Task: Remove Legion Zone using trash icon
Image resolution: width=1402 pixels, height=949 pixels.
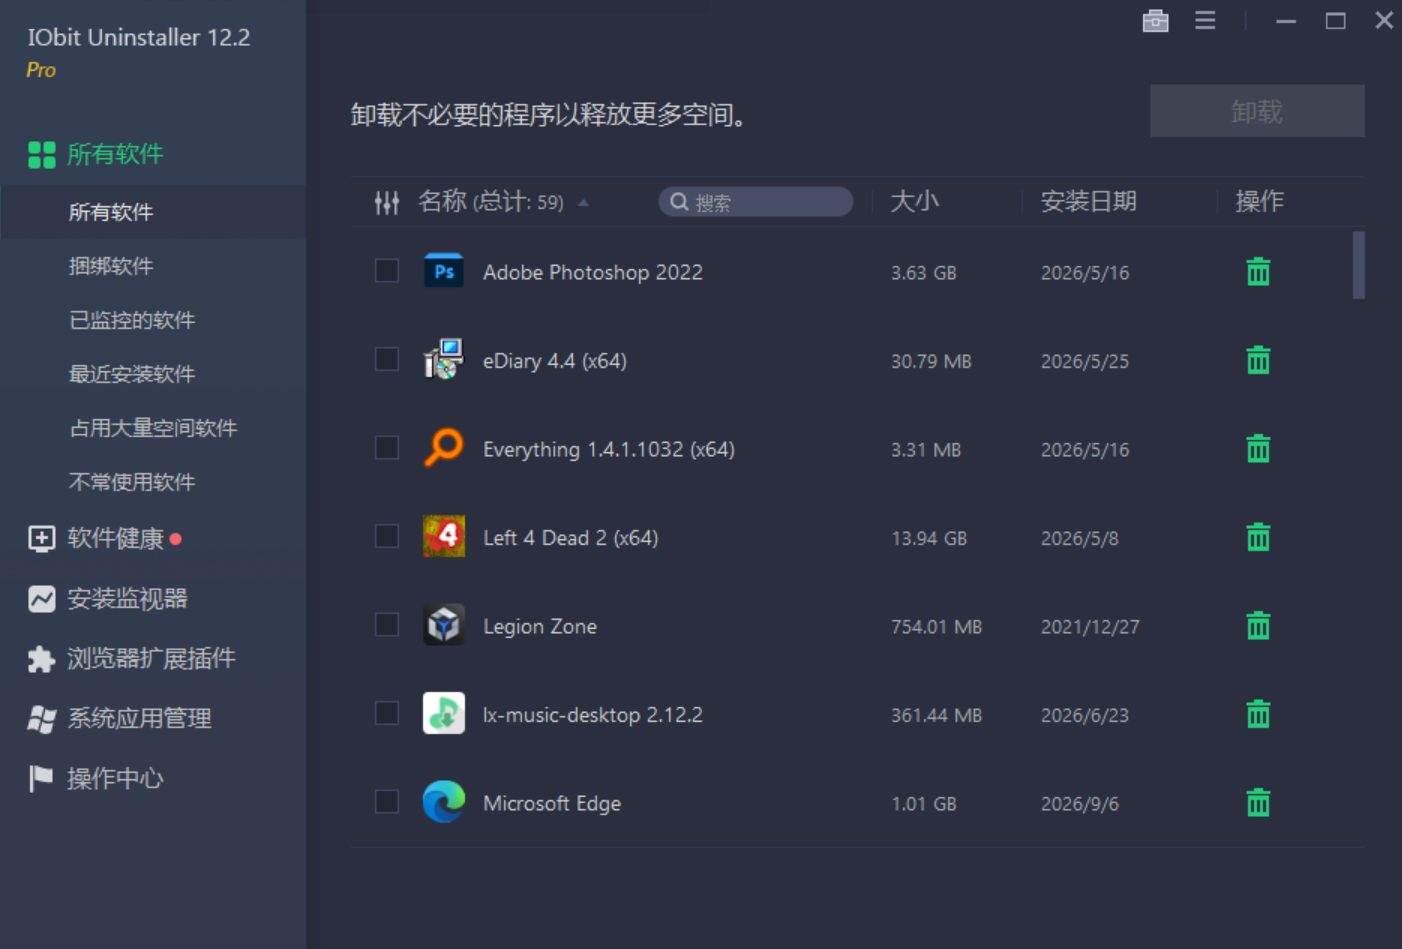Action: [x=1258, y=626]
